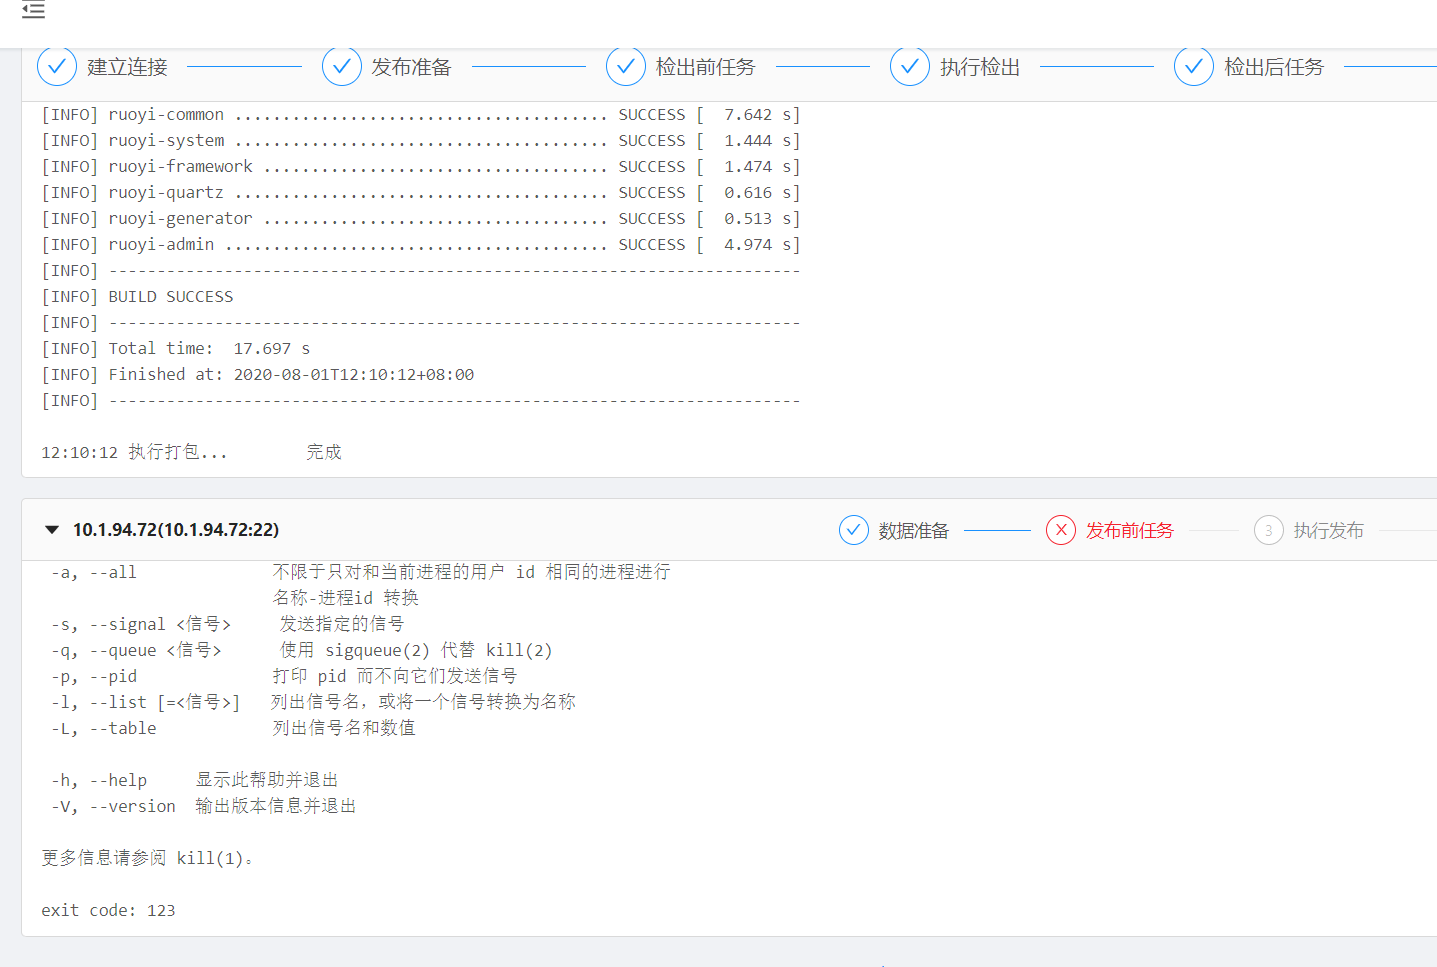Click the red failure icon beside 发布前任务
The height and width of the screenshot is (967, 1437).
(x=1060, y=530)
